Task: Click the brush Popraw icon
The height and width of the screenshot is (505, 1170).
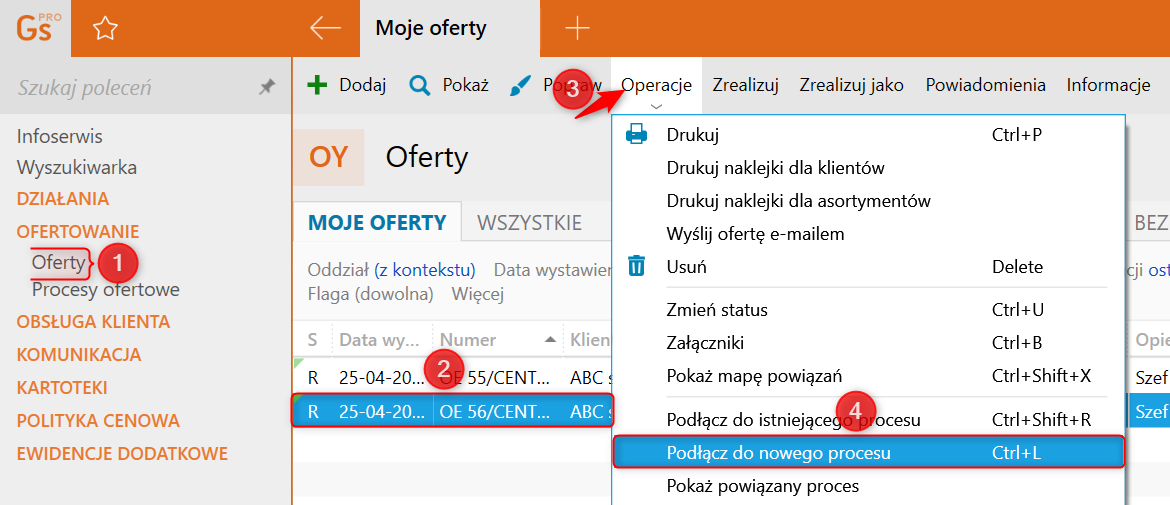Action: click(x=518, y=86)
